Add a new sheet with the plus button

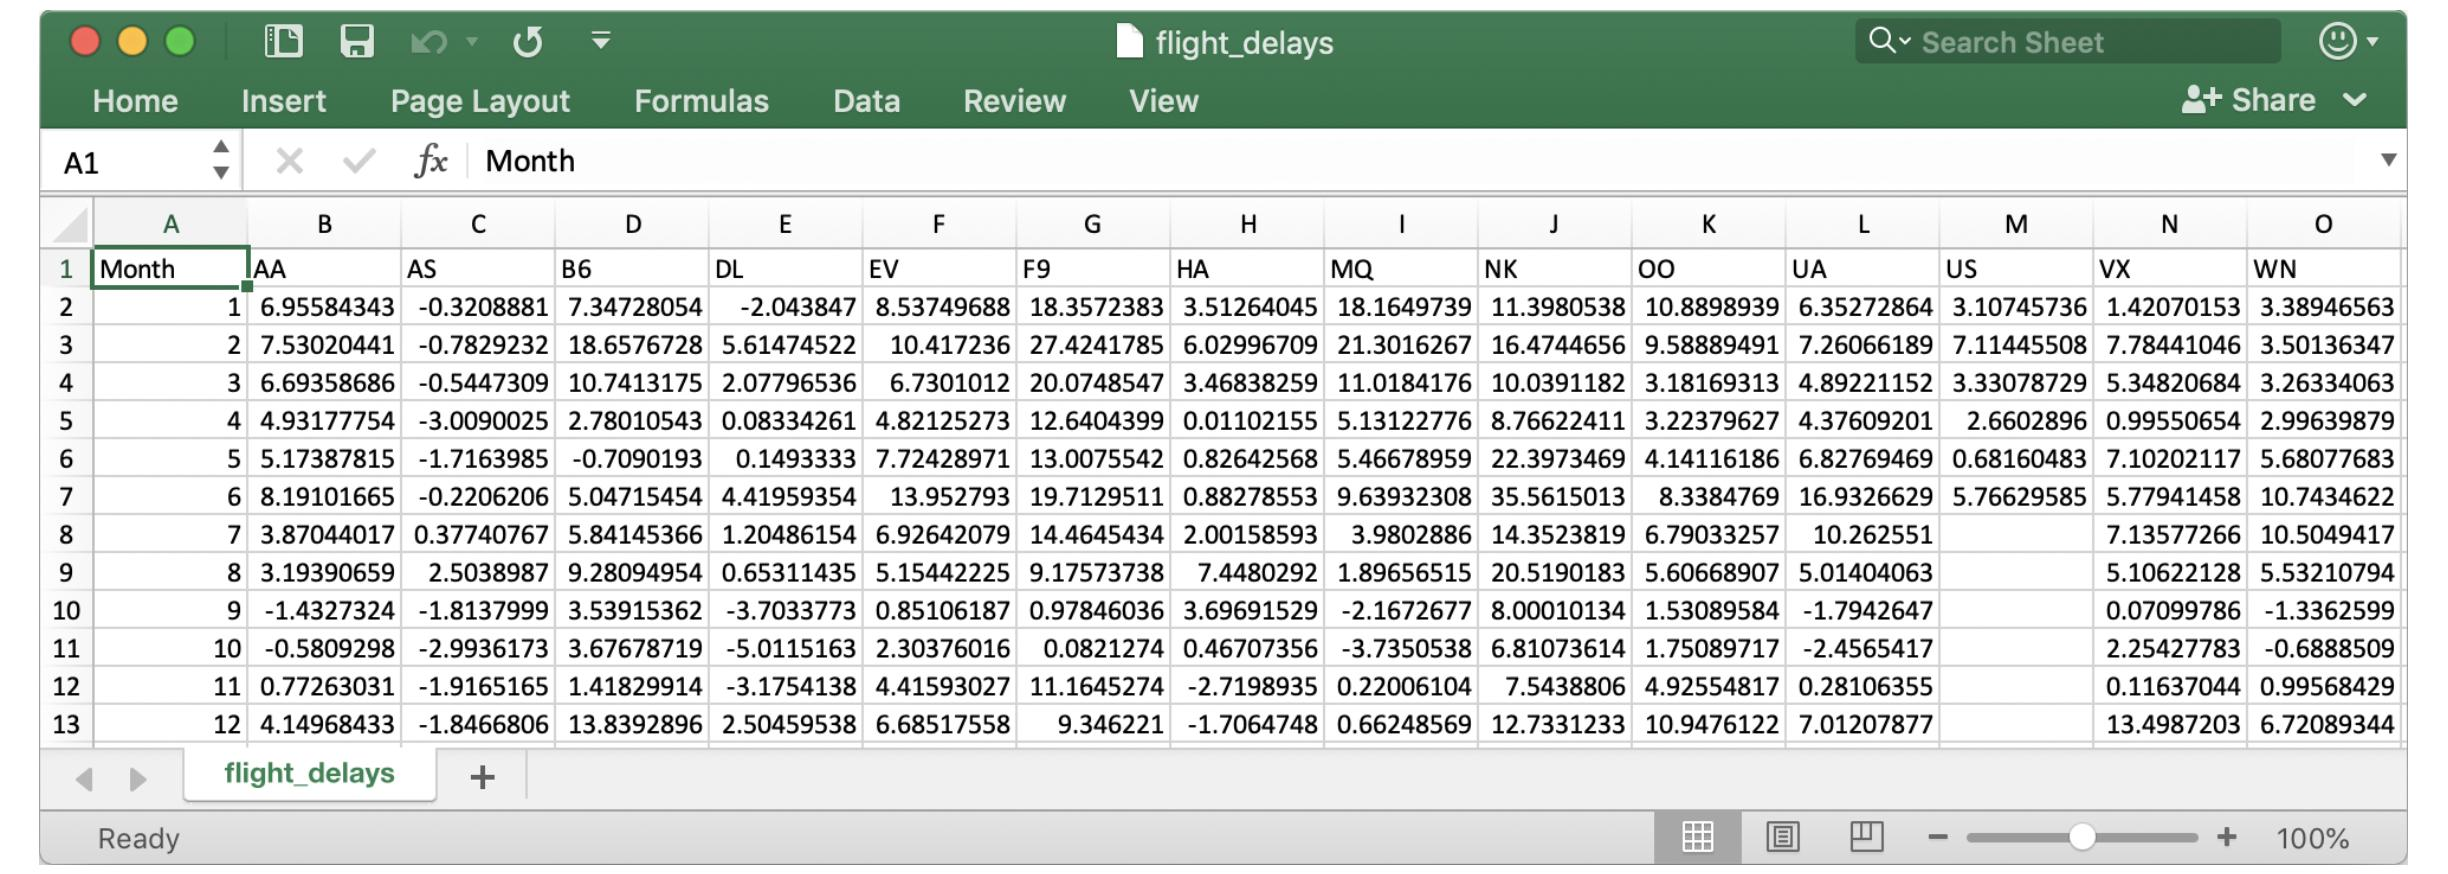[482, 777]
